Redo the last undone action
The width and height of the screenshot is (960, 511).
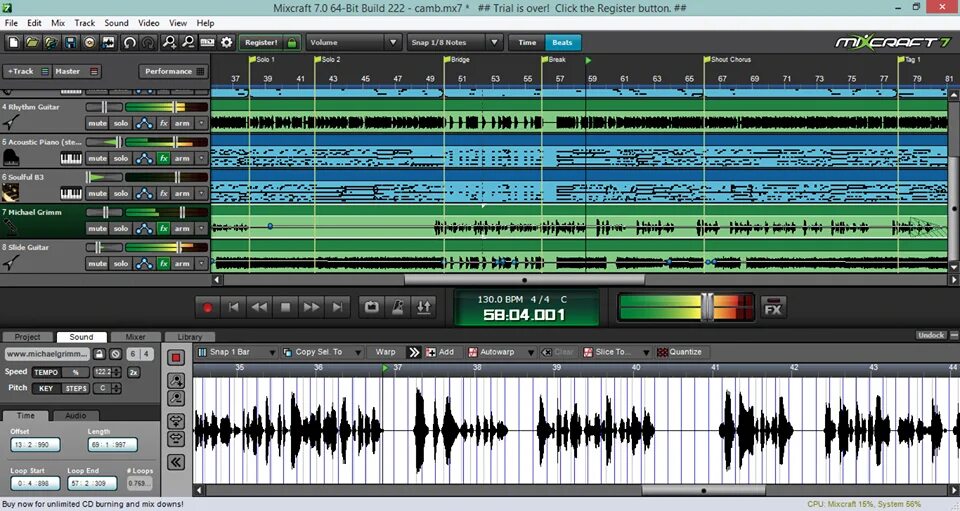coord(148,42)
